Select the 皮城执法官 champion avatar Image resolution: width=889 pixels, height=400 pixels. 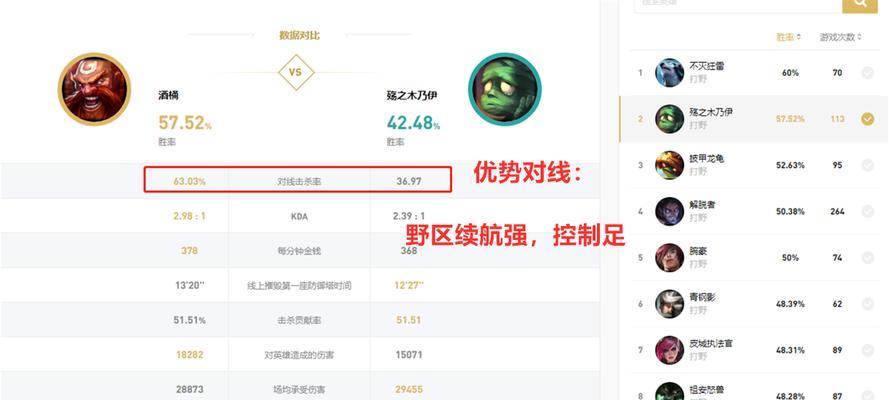[x=670, y=350]
